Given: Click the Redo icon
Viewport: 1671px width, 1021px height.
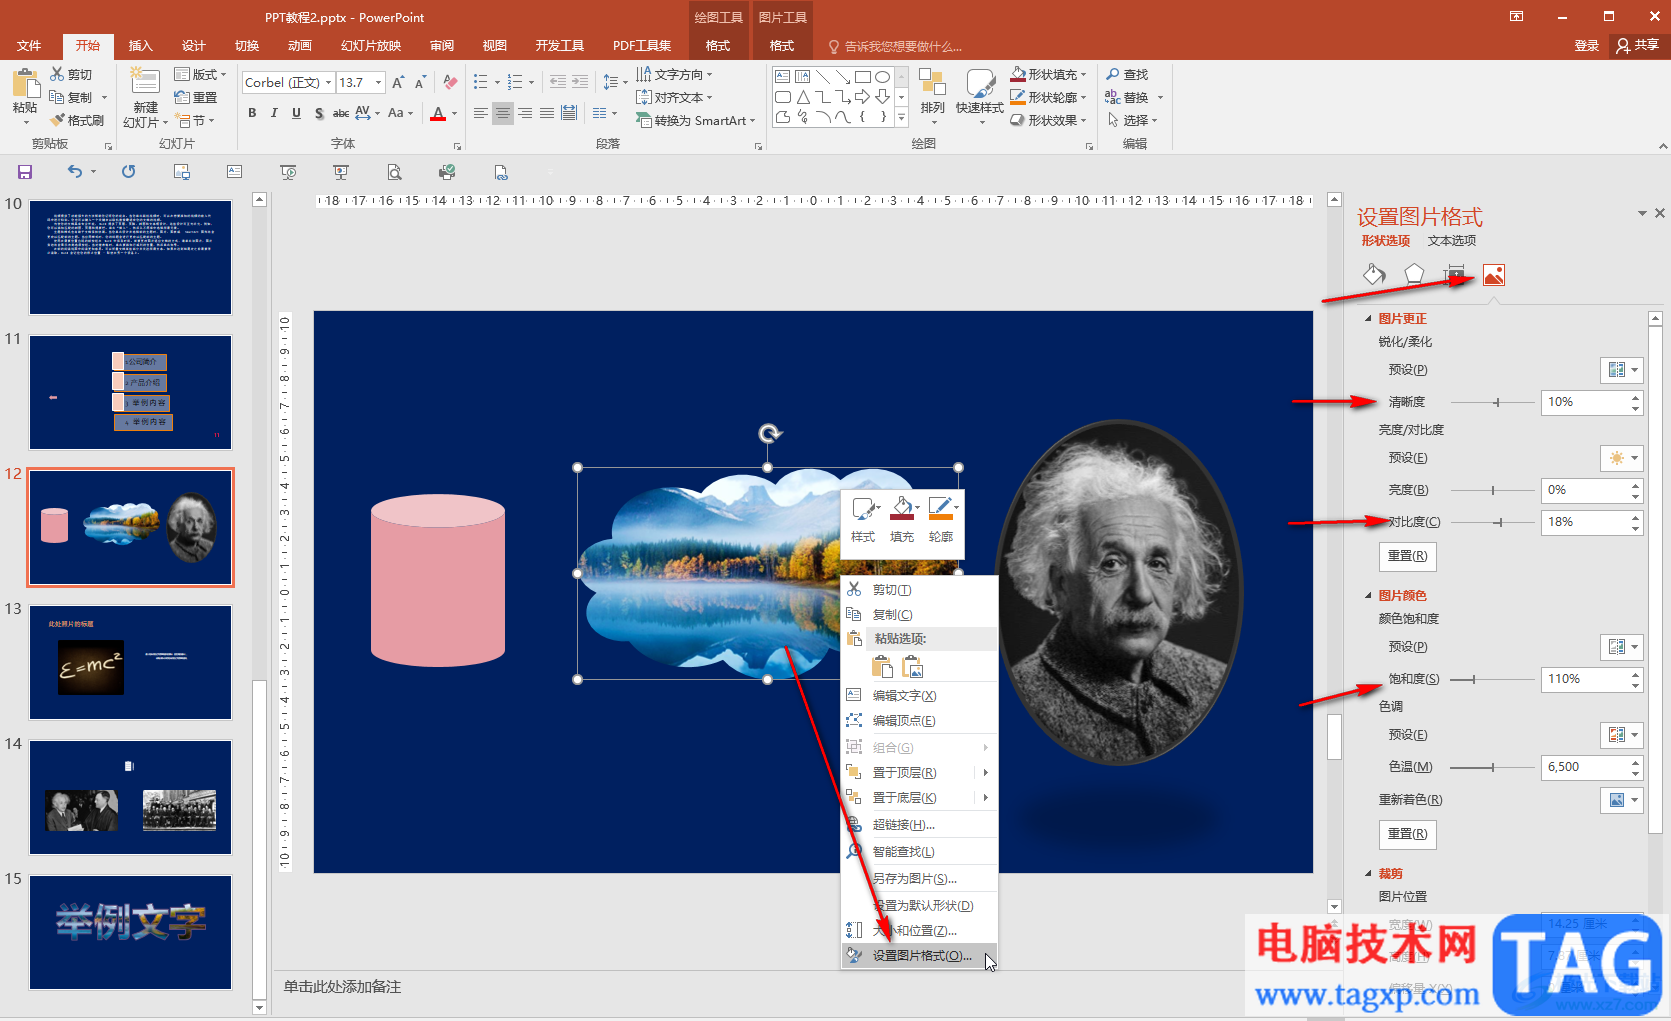Looking at the screenshot, I should 129,172.
